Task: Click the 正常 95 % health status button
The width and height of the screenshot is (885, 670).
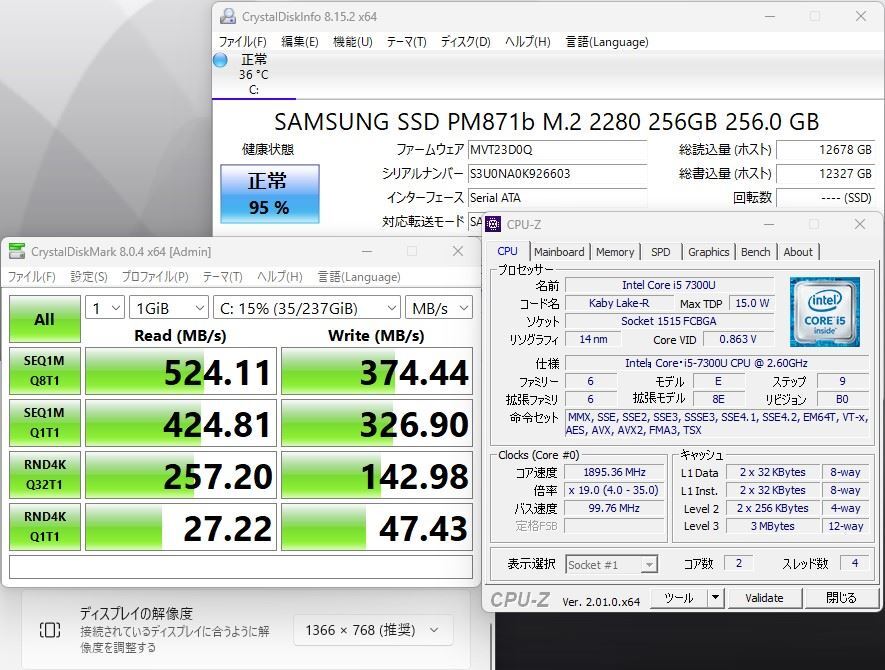Action: [270, 194]
